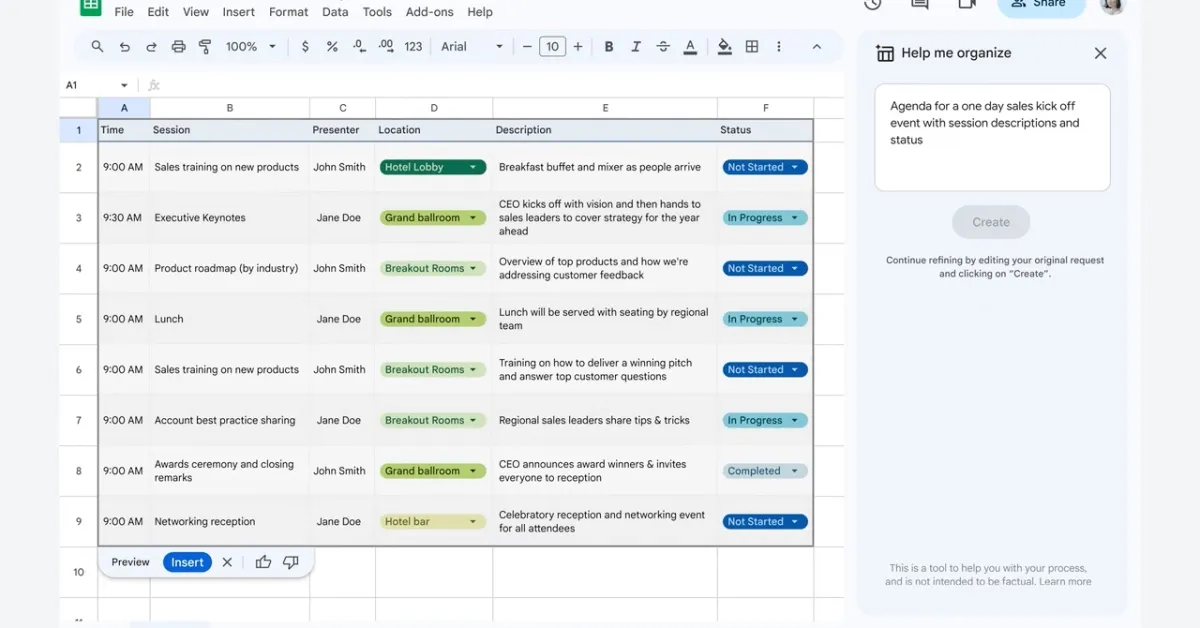Format selection as percent
This screenshot has width=1200, height=628.
point(330,46)
